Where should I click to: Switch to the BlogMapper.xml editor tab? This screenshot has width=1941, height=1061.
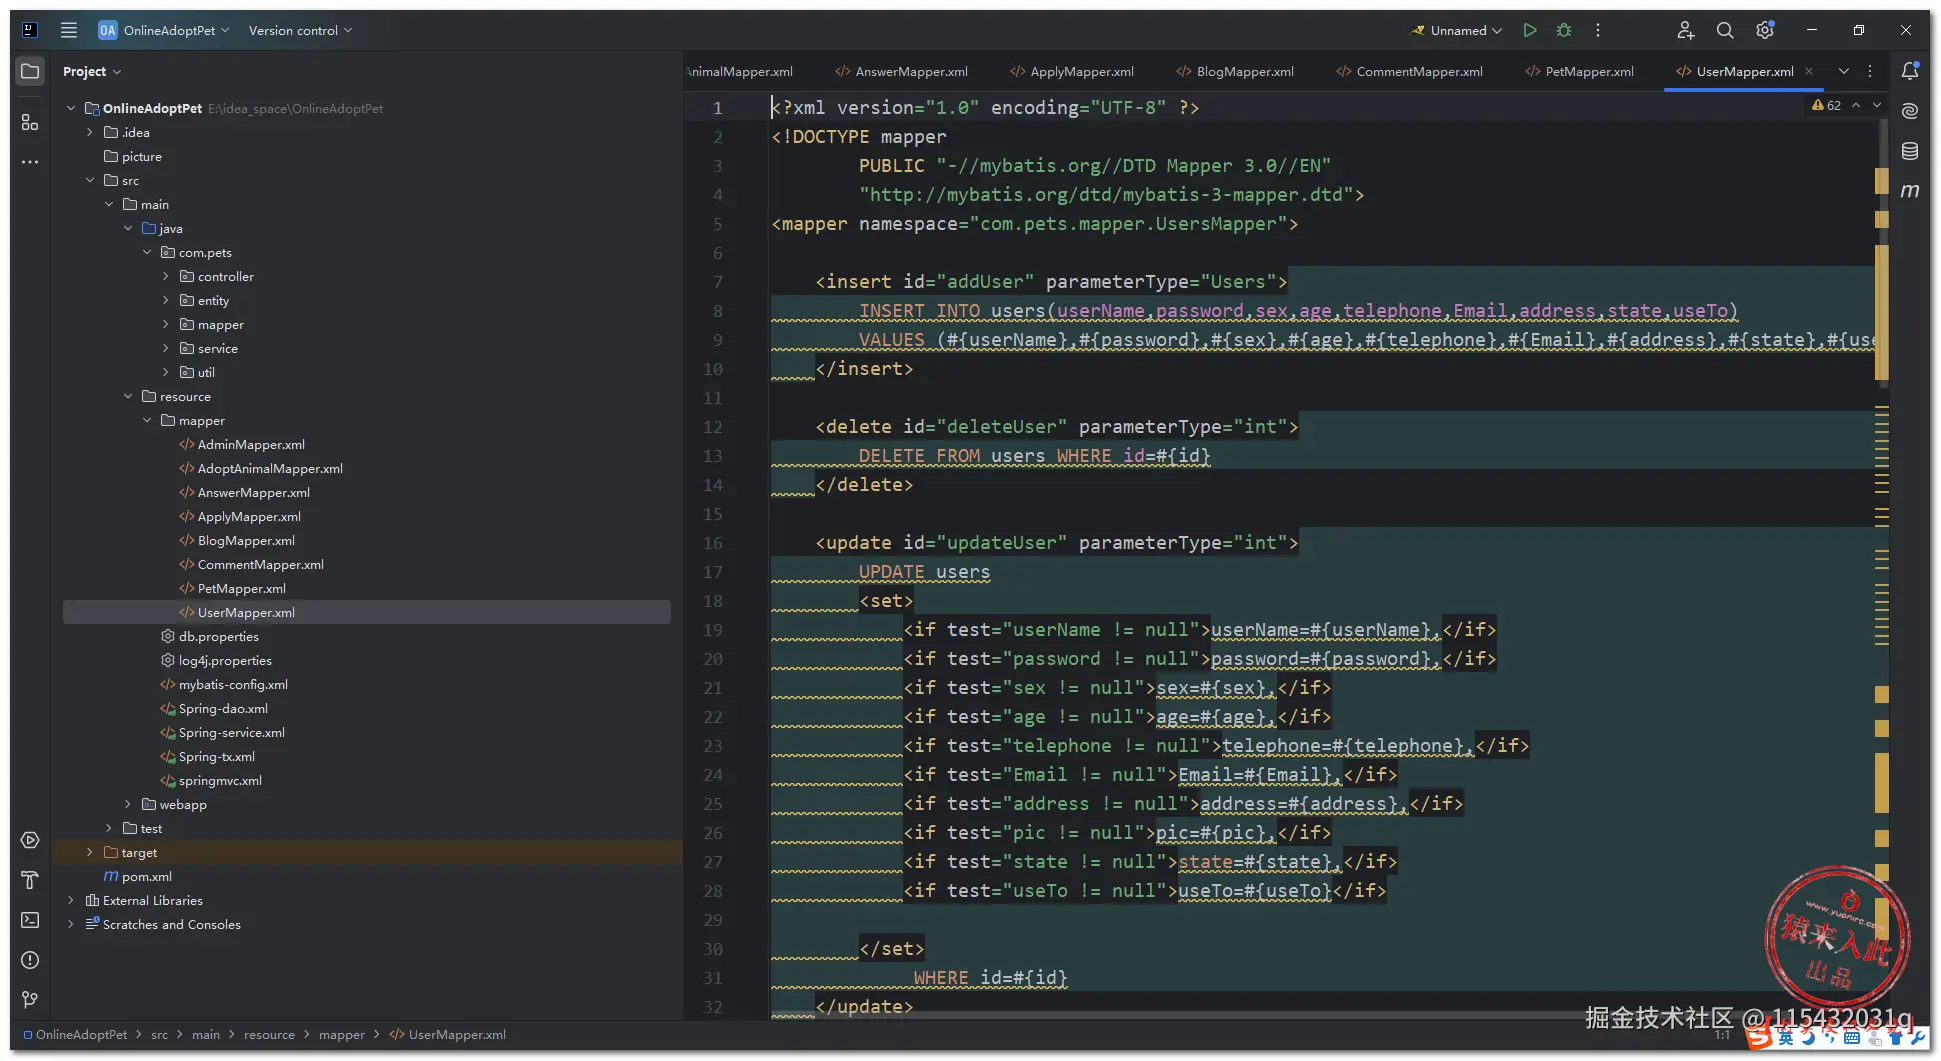1244,71
